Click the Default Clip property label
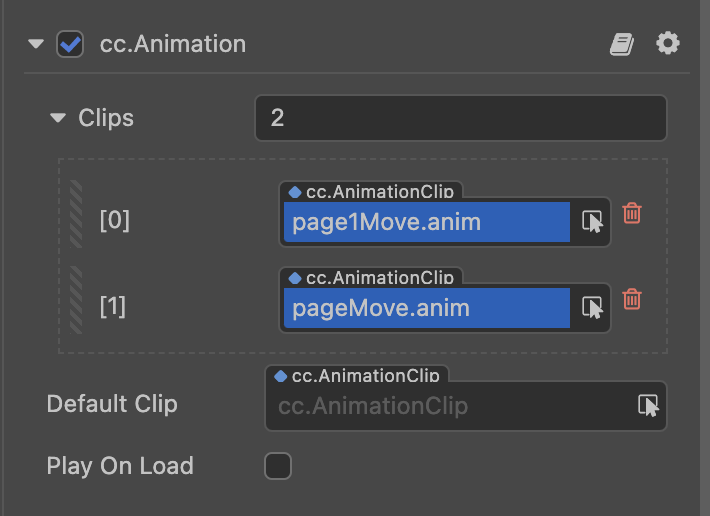 [112, 404]
